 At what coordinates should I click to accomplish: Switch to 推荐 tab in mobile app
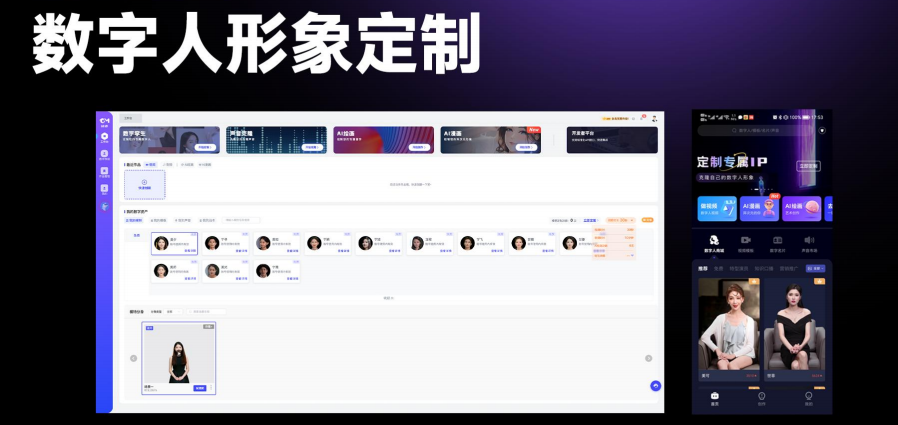pyautogui.click(x=703, y=268)
